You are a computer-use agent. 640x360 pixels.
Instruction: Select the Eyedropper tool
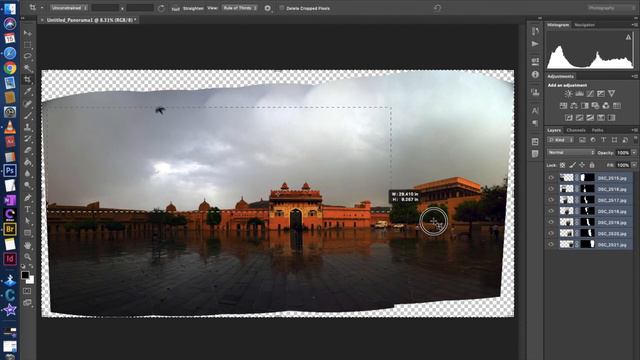click(27, 91)
